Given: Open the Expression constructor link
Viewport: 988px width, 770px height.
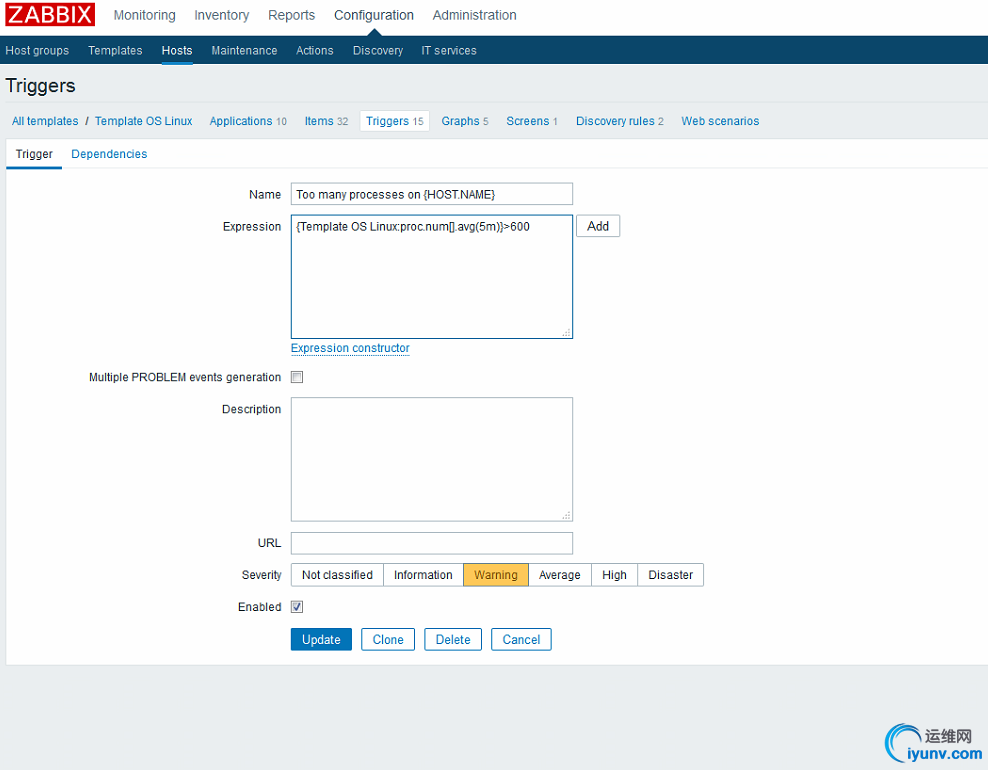Looking at the screenshot, I should pos(350,348).
